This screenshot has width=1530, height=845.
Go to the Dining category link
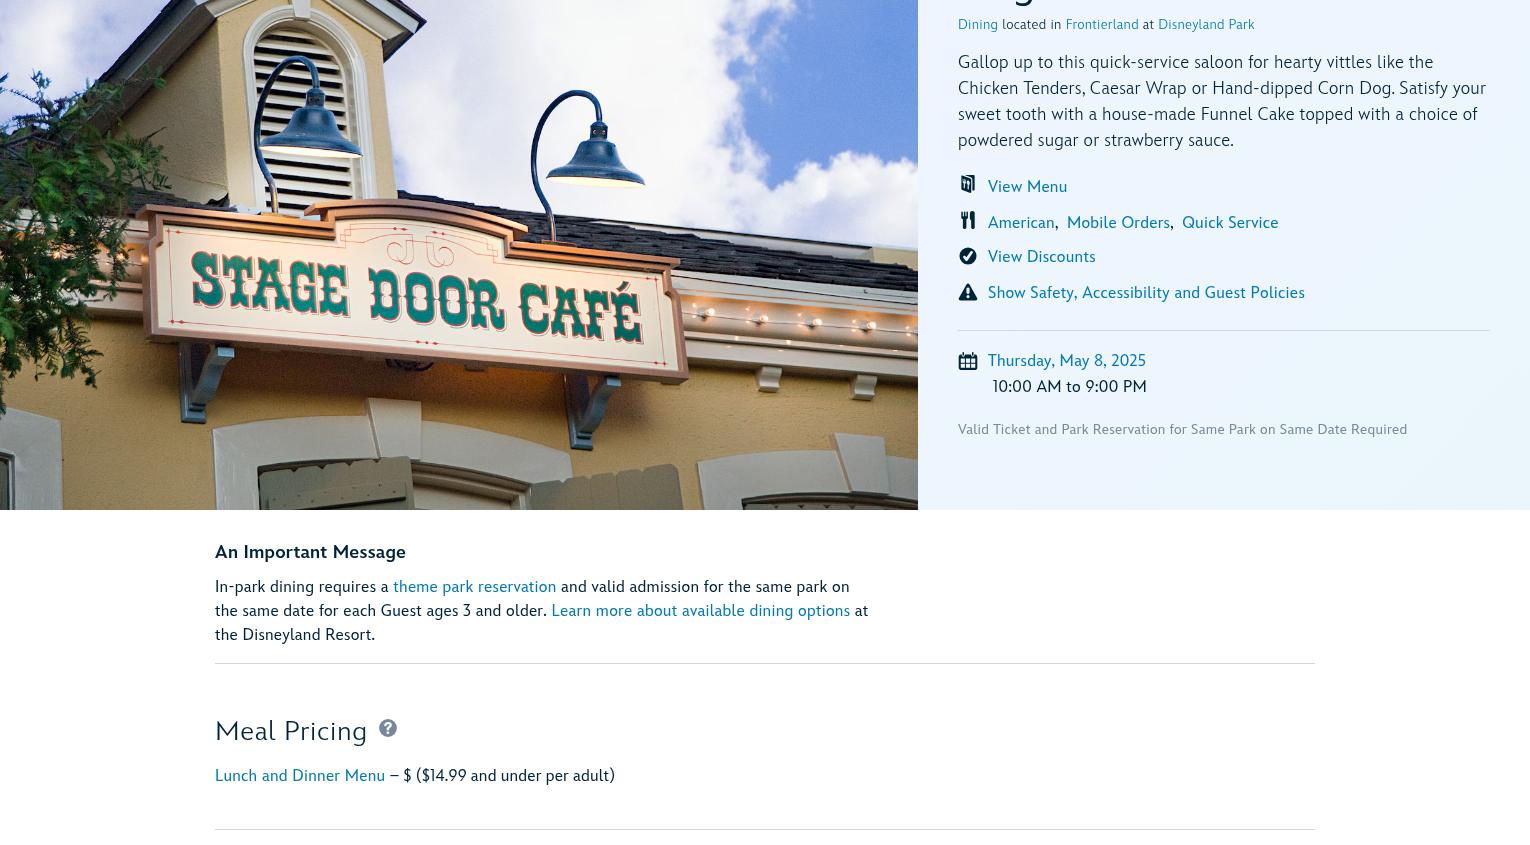(x=978, y=24)
